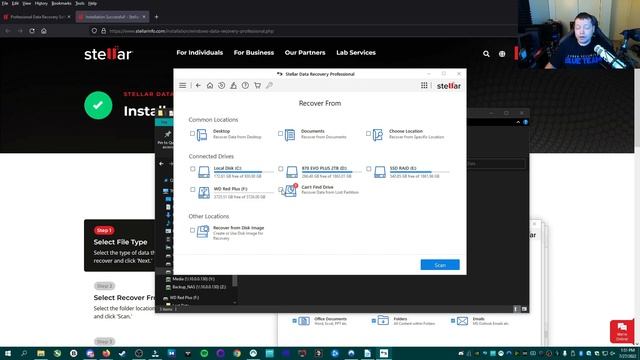Open the Our Partners website link
The image size is (640, 360).
(305, 53)
